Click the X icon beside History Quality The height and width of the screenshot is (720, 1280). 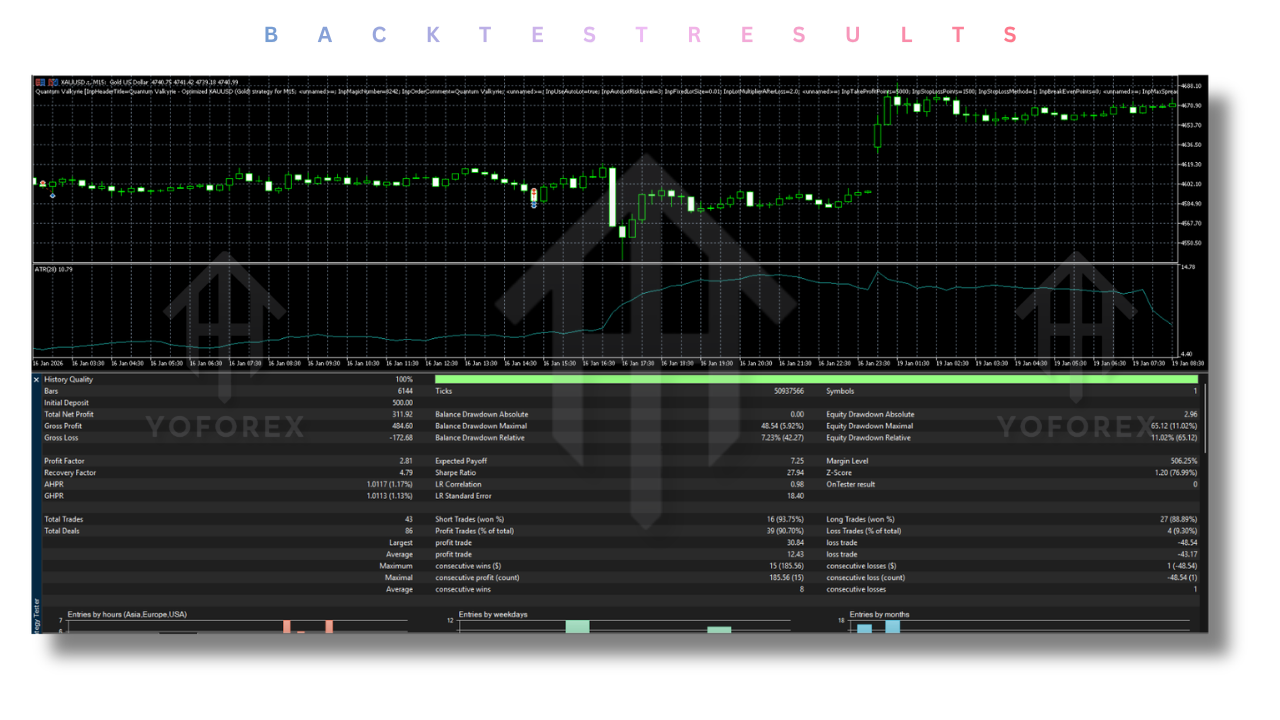click(37, 379)
